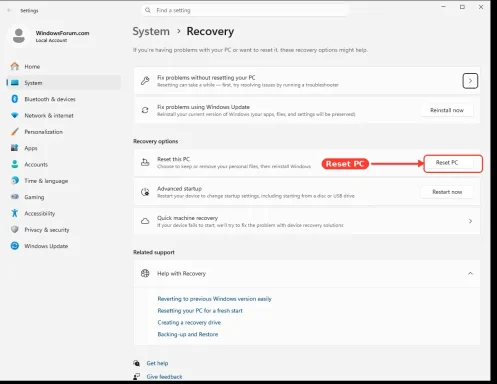Image resolution: width=497 pixels, height=384 pixels.
Task: Click the Accessibility figure icon
Action: [x=15, y=213]
